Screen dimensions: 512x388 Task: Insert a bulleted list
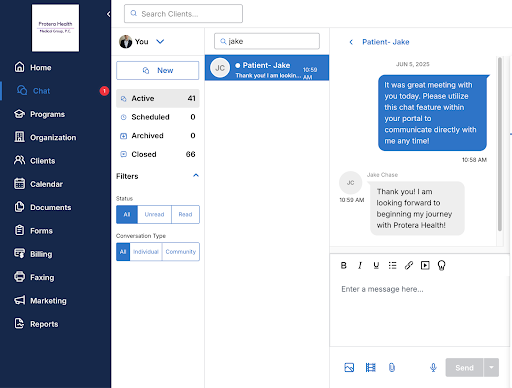coord(393,265)
